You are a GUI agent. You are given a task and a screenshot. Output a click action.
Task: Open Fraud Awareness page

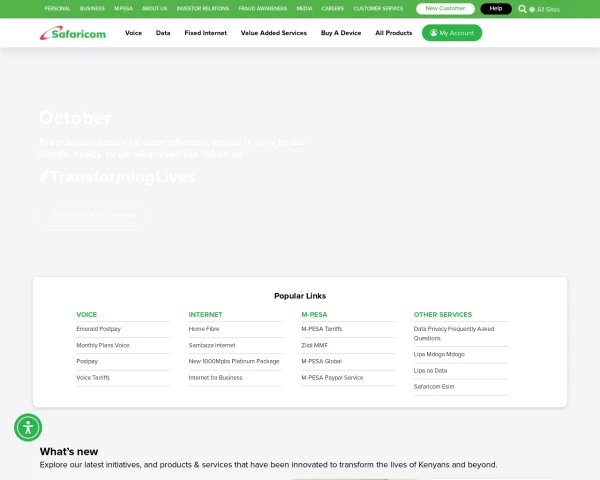[263, 8]
